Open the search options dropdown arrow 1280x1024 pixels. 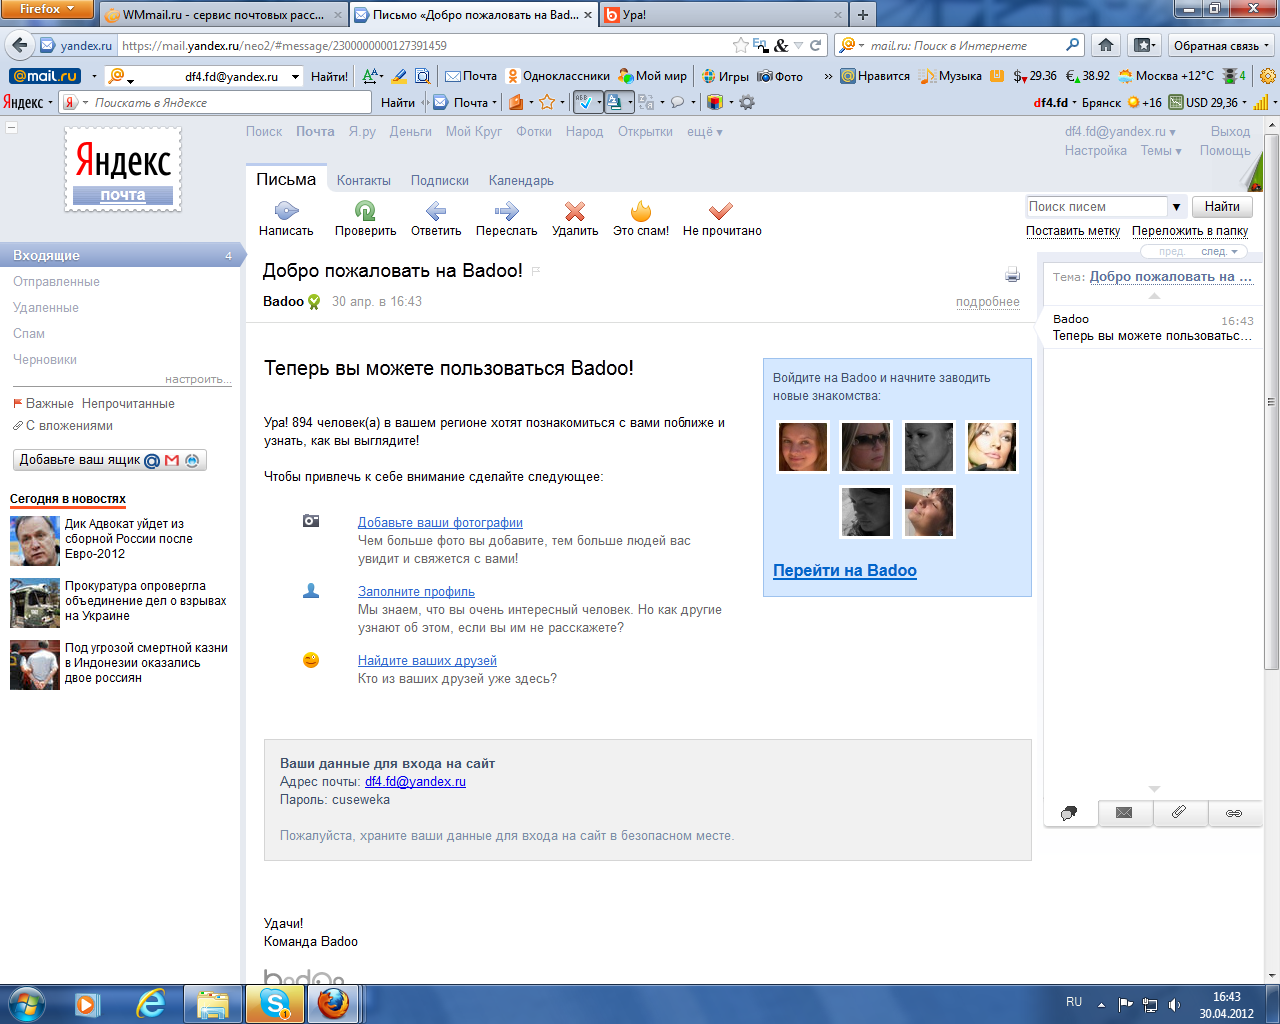1176,207
